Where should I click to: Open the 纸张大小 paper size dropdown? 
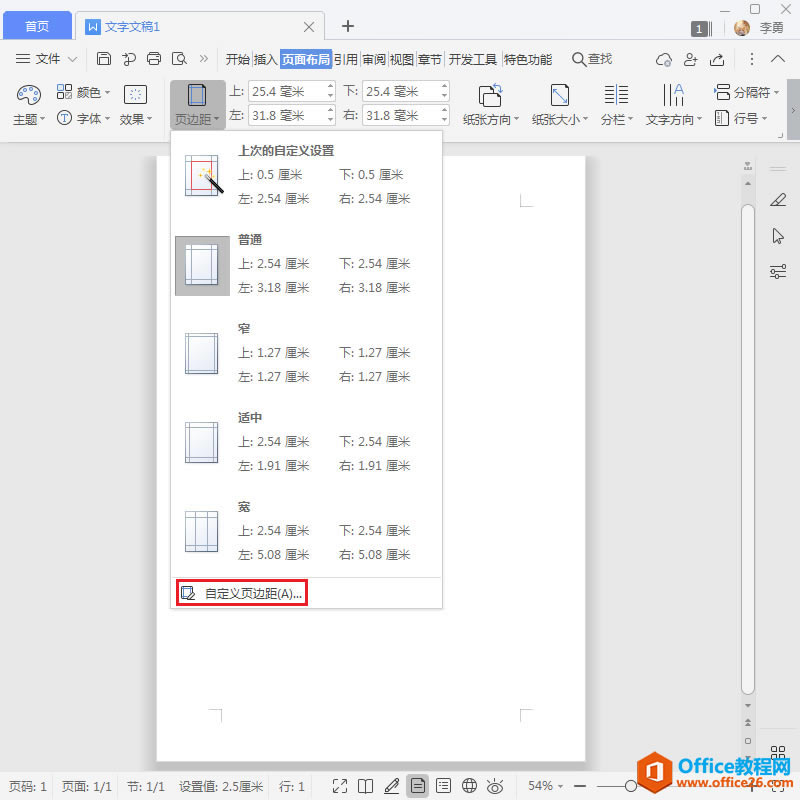click(x=560, y=105)
